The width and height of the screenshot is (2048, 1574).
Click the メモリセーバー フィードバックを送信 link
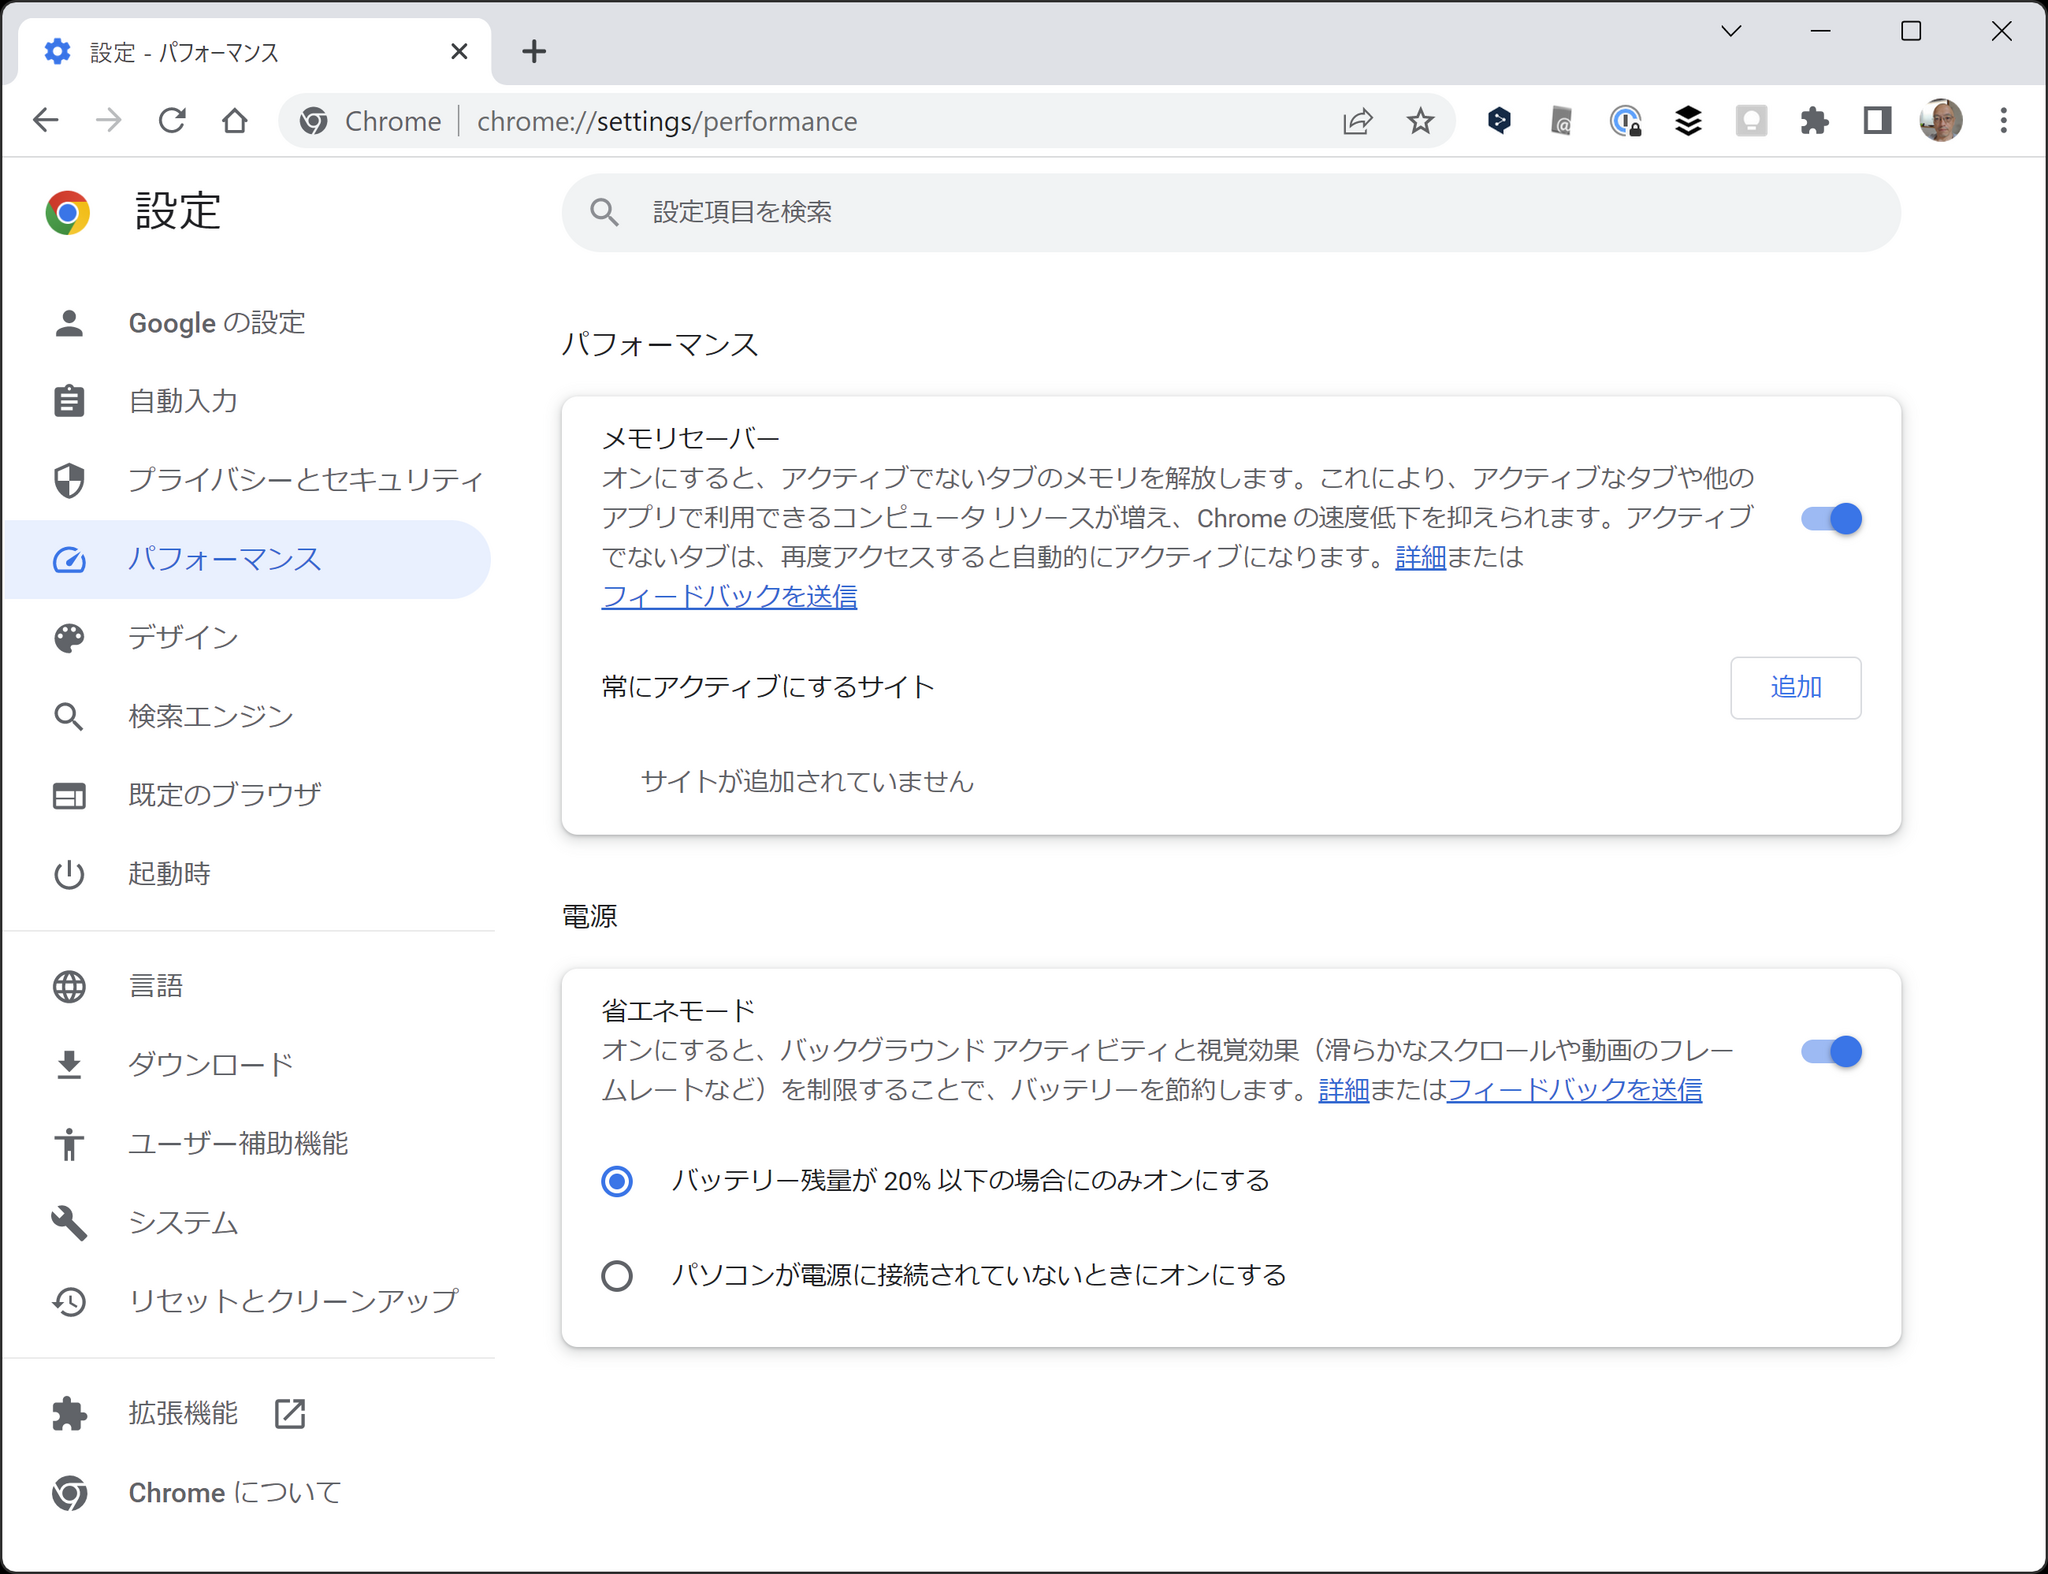coord(729,597)
